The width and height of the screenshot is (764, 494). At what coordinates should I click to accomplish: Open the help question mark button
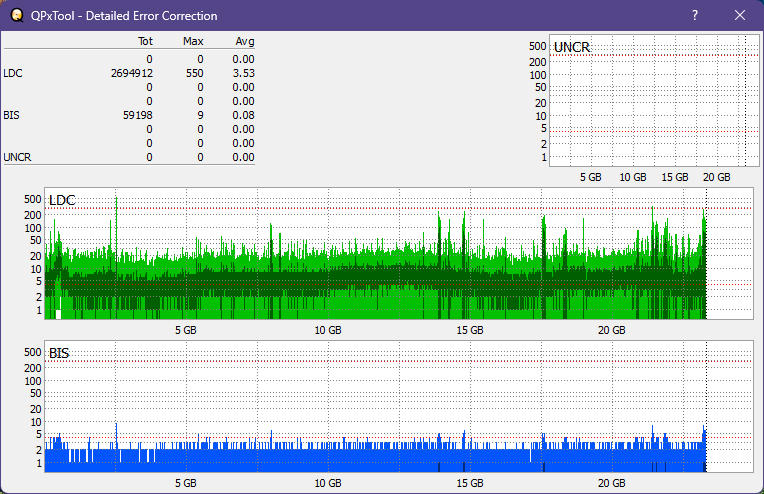(695, 15)
